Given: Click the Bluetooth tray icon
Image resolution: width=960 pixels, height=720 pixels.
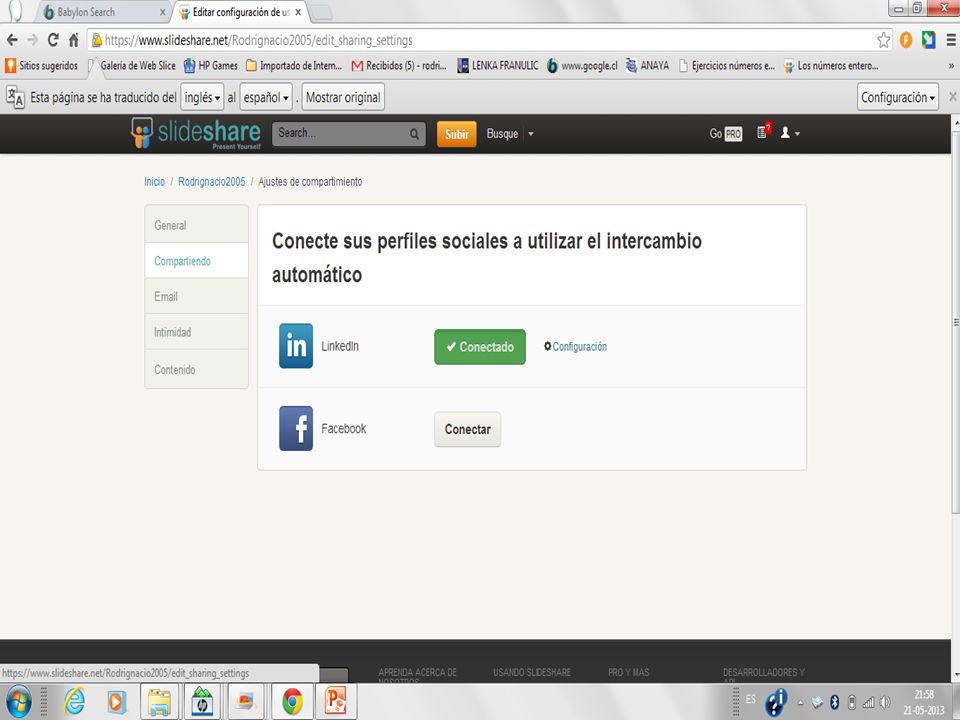Looking at the screenshot, I should click(834, 702).
